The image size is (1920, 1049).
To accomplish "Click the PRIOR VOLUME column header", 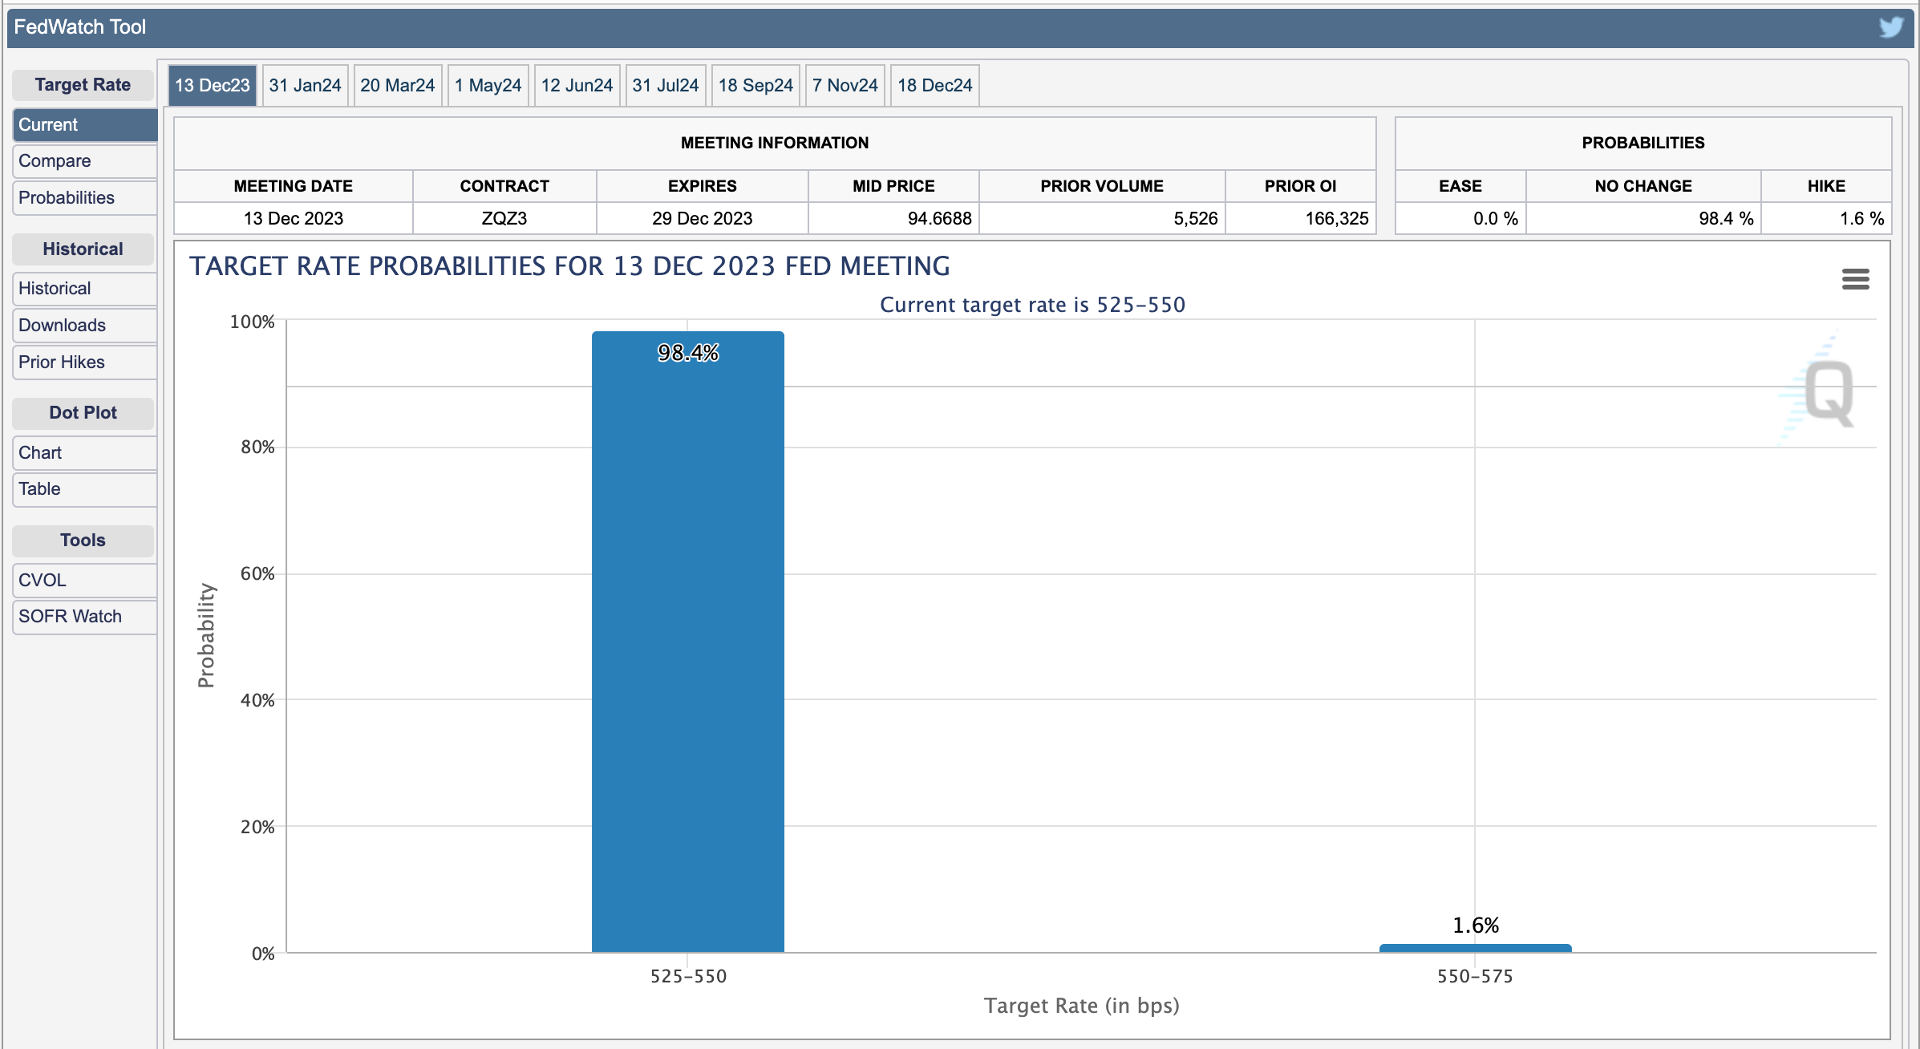I will (x=1101, y=186).
